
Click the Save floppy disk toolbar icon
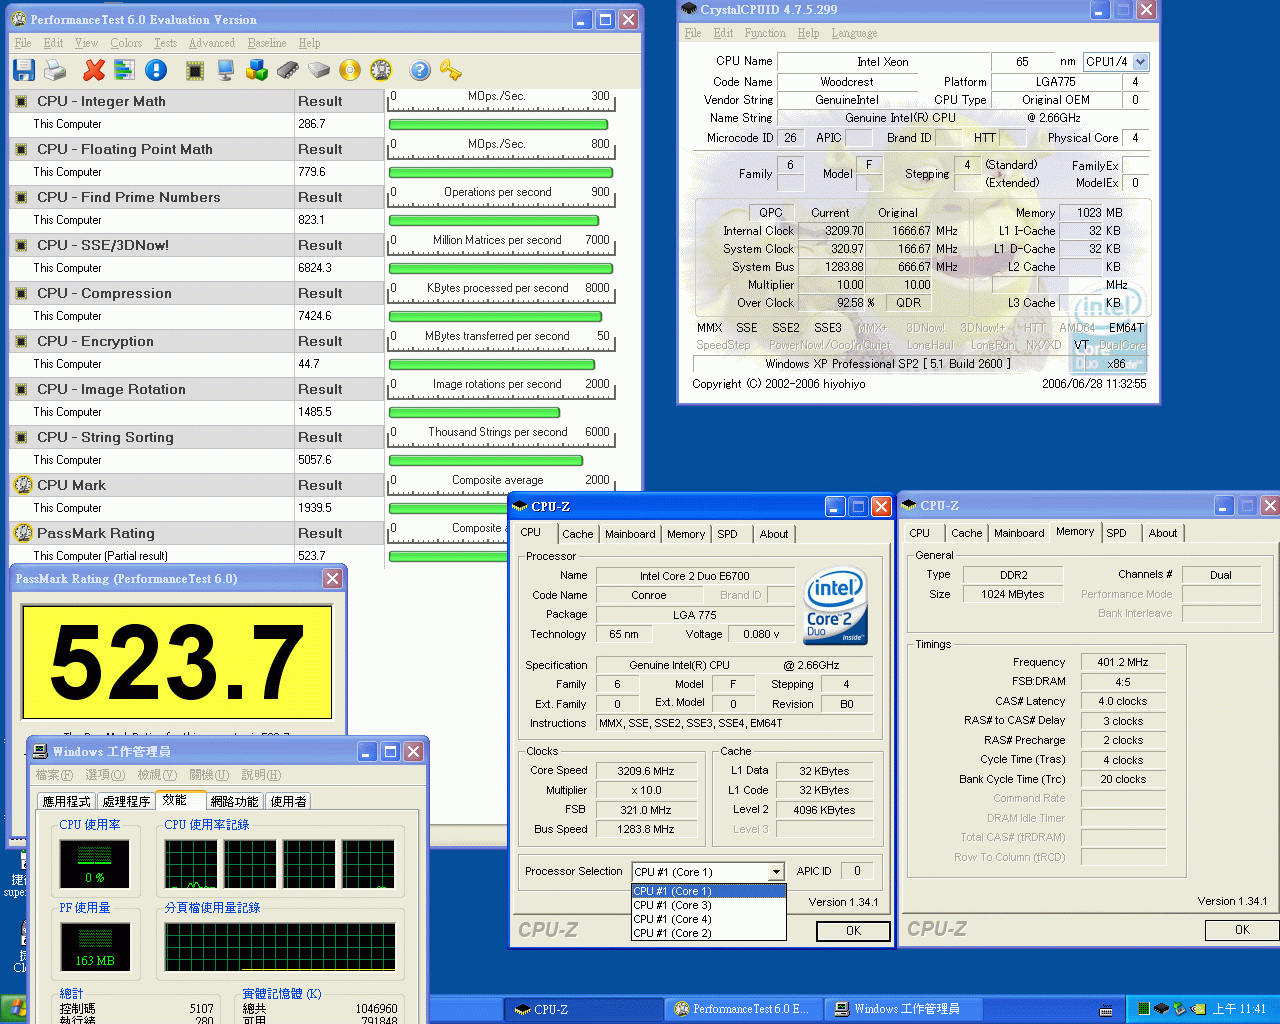pos(24,70)
